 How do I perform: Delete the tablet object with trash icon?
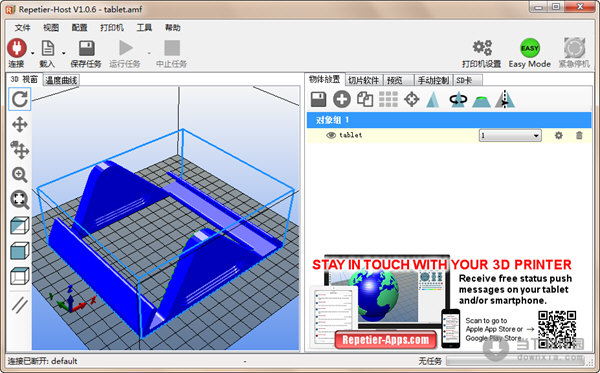point(579,135)
